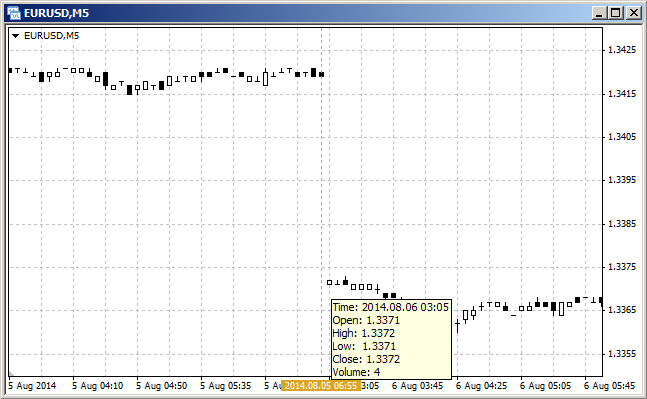
Task: Click the 1.3425 price scale label
Action: tap(622, 50)
